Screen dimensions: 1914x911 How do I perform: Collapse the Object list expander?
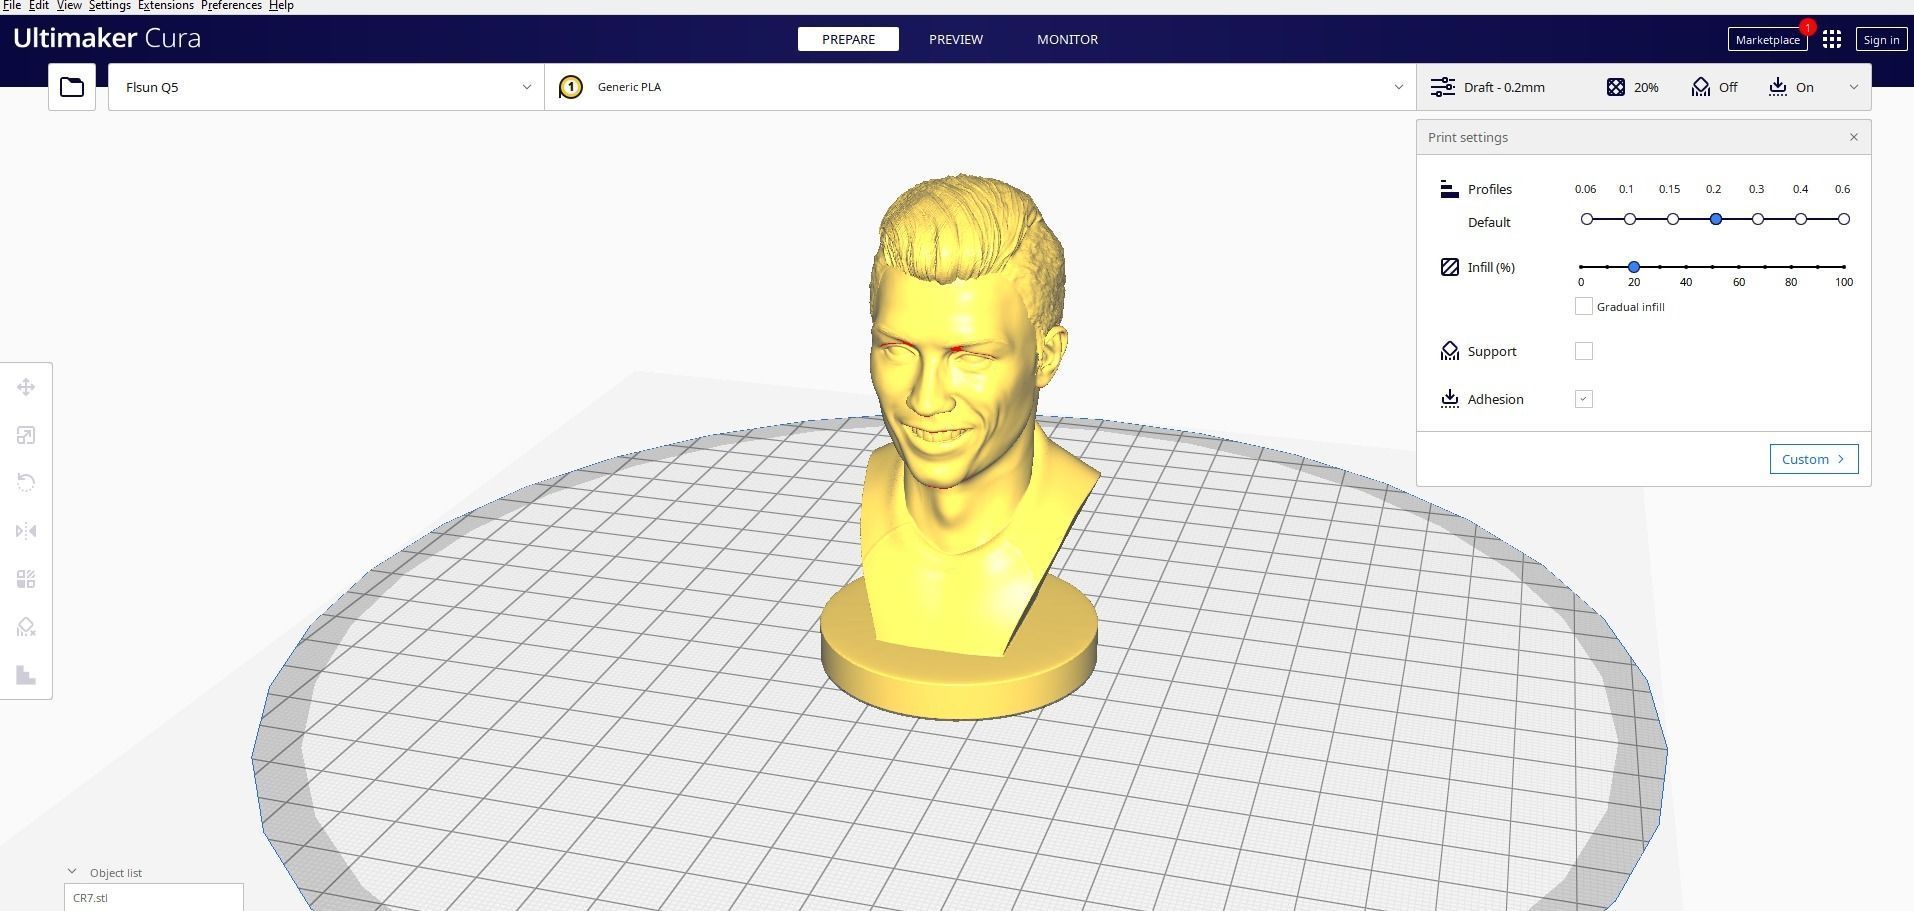72,872
